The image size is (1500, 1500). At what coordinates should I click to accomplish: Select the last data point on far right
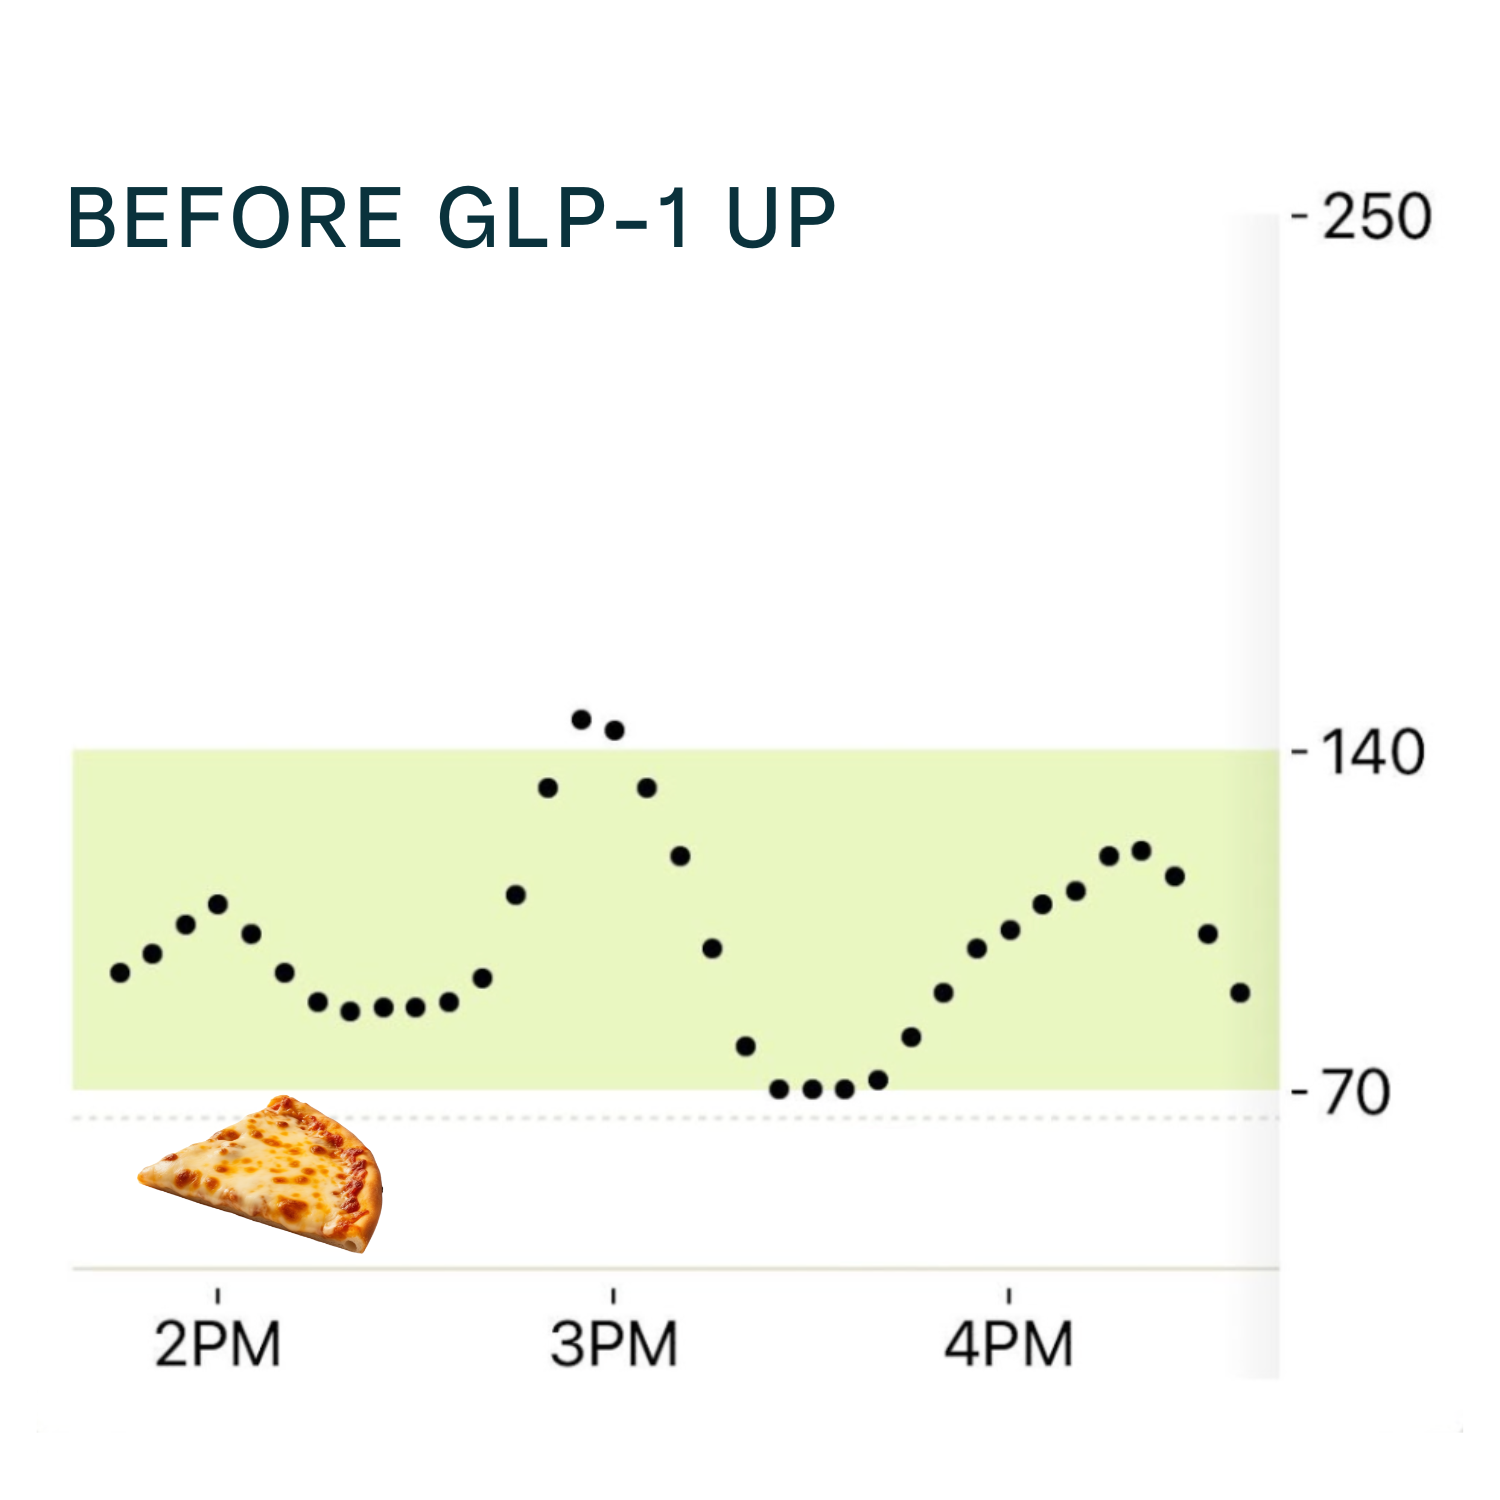[1240, 993]
